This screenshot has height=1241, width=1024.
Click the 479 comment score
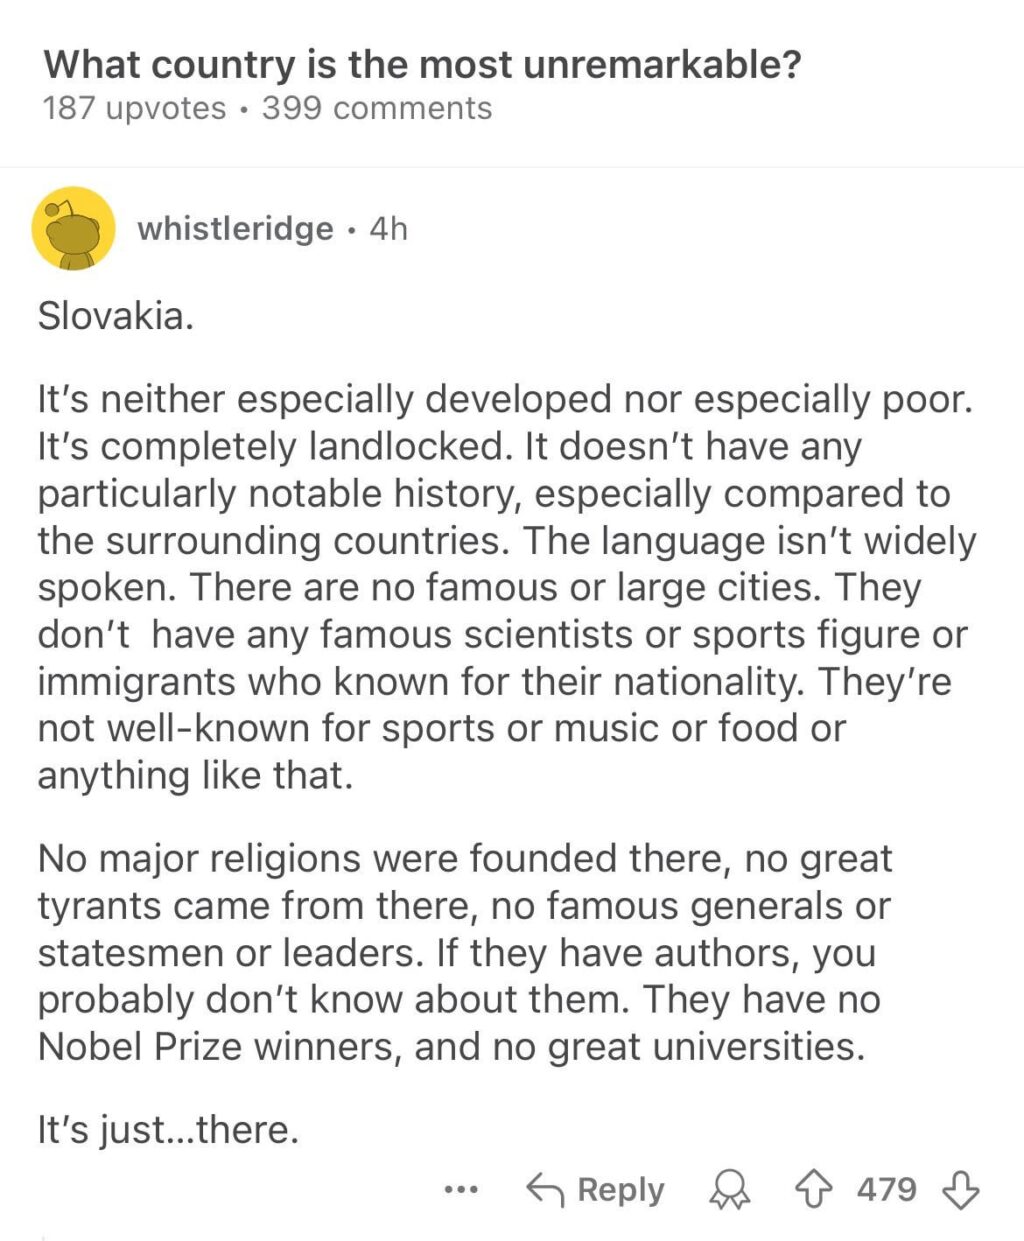click(886, 1189)
